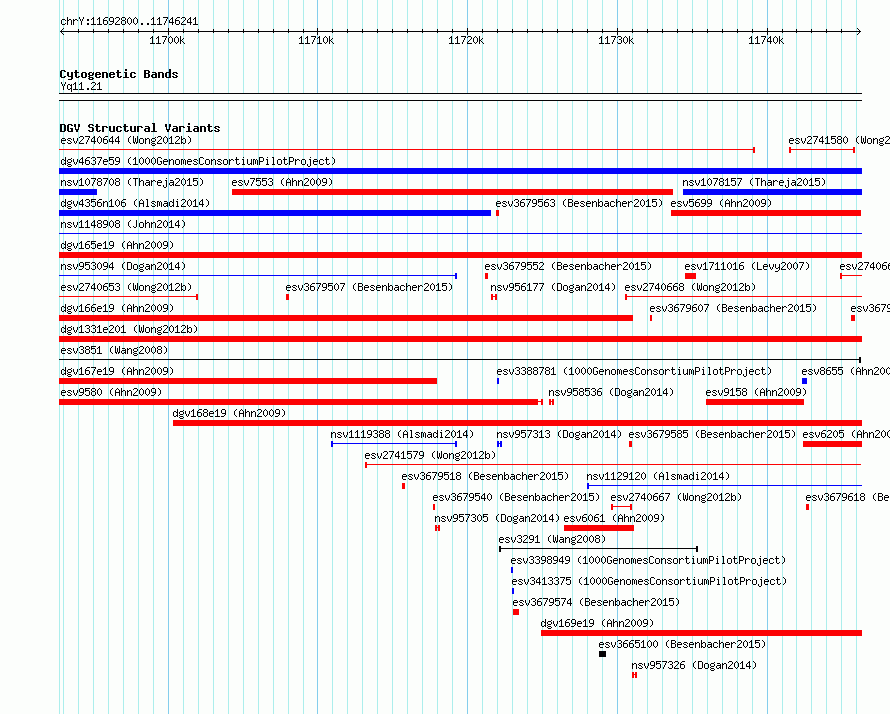The image size is (890, 714).
Task: Open the nsv1078708 (Thareja2015) label
Action: (132, 182)
